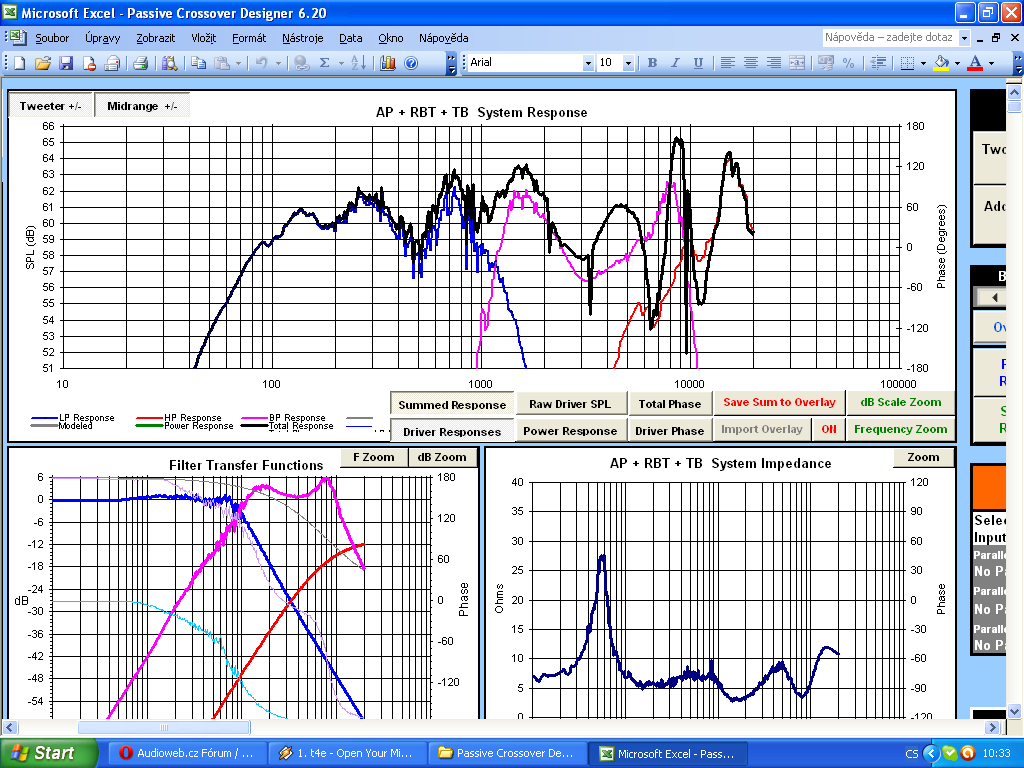Click F Zoom on the Filter Transfer chart
This screenshot has height=768, width=1024.
click(374, 457)
